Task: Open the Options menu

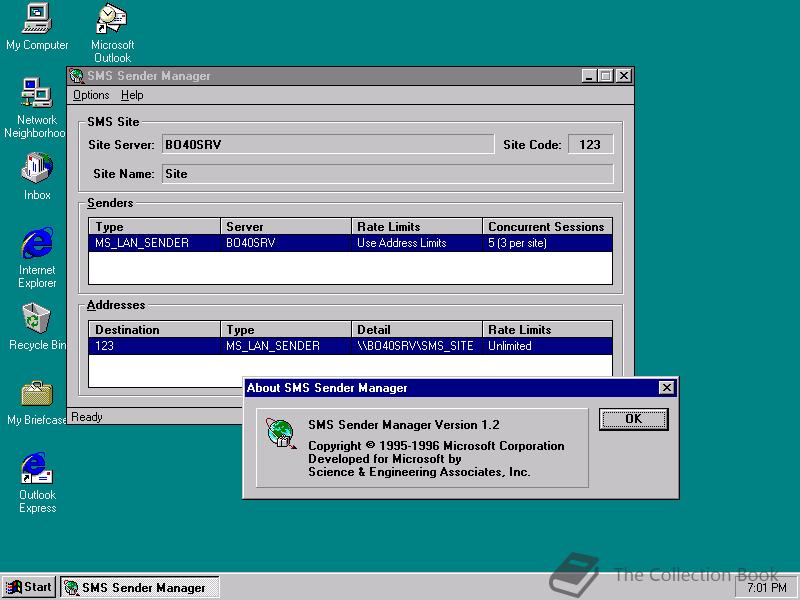Action: point(91,95)
